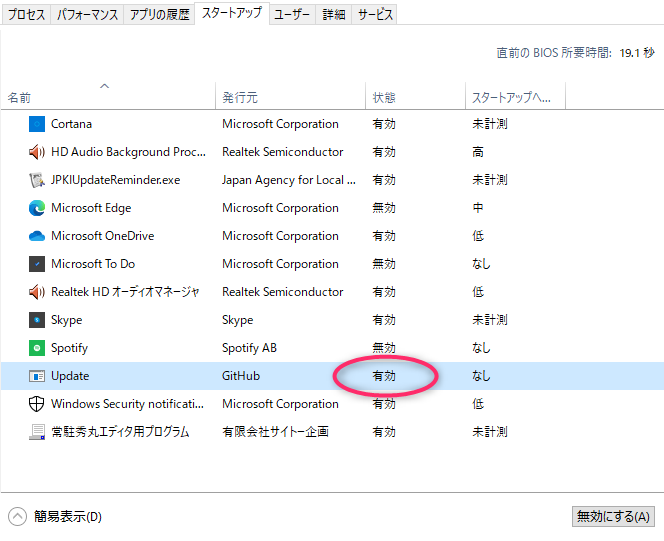Select the Spotify entry name
The width and height of the screenshot is (664, 541).
[x=69, y=348]
